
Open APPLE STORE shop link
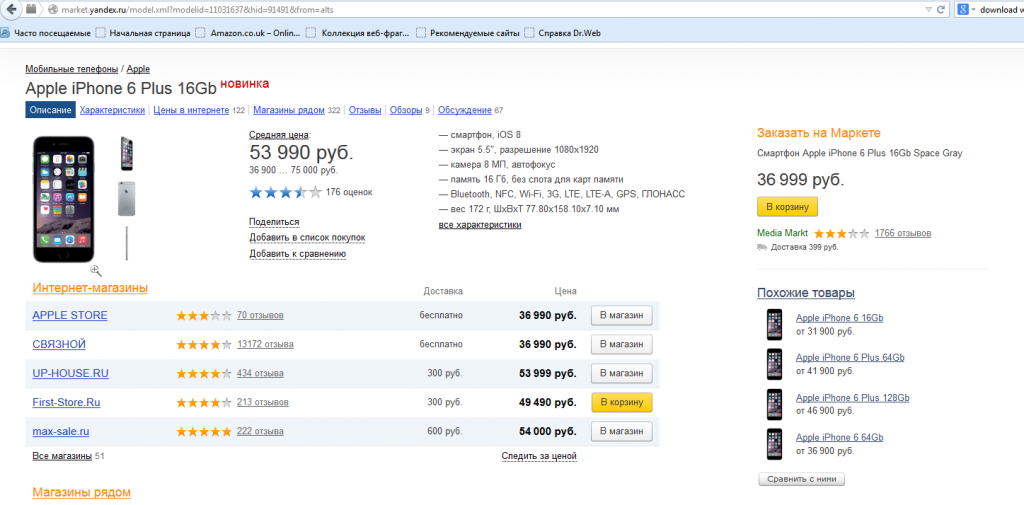coord(70,316)
